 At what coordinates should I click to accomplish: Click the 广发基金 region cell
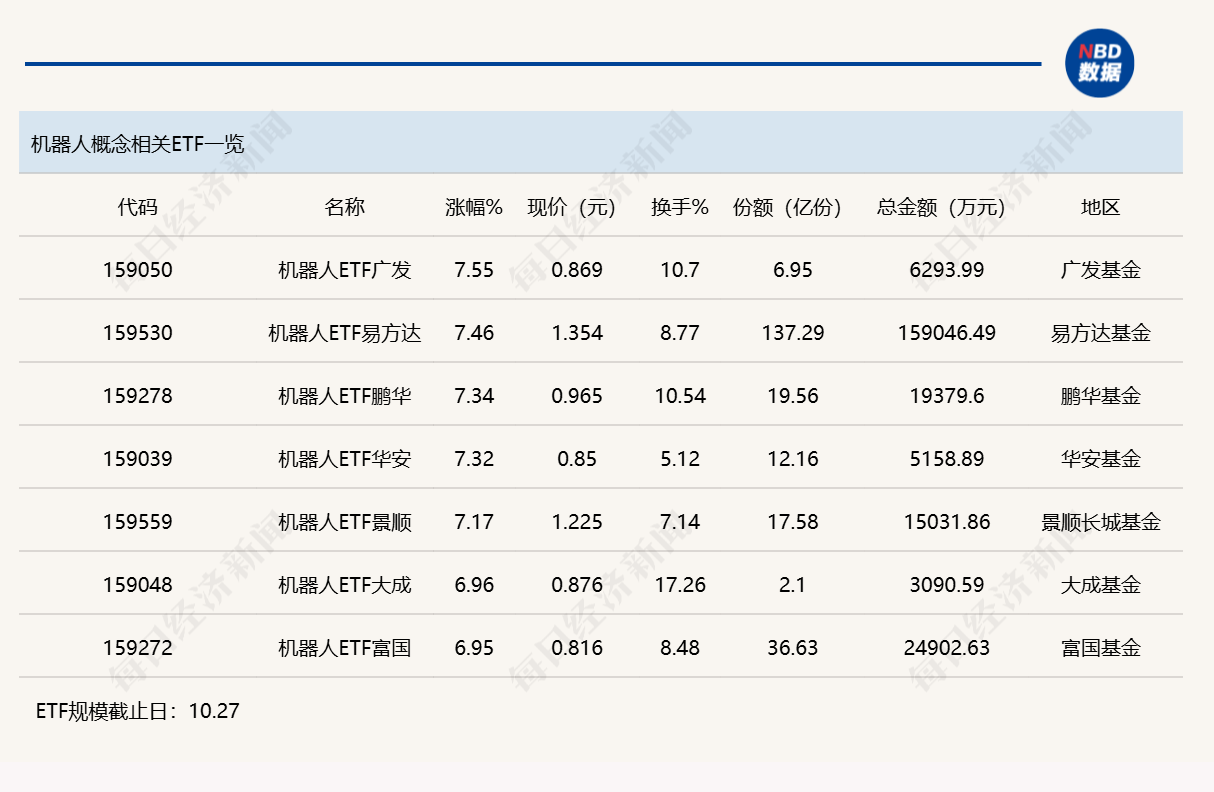point(1100,270)
